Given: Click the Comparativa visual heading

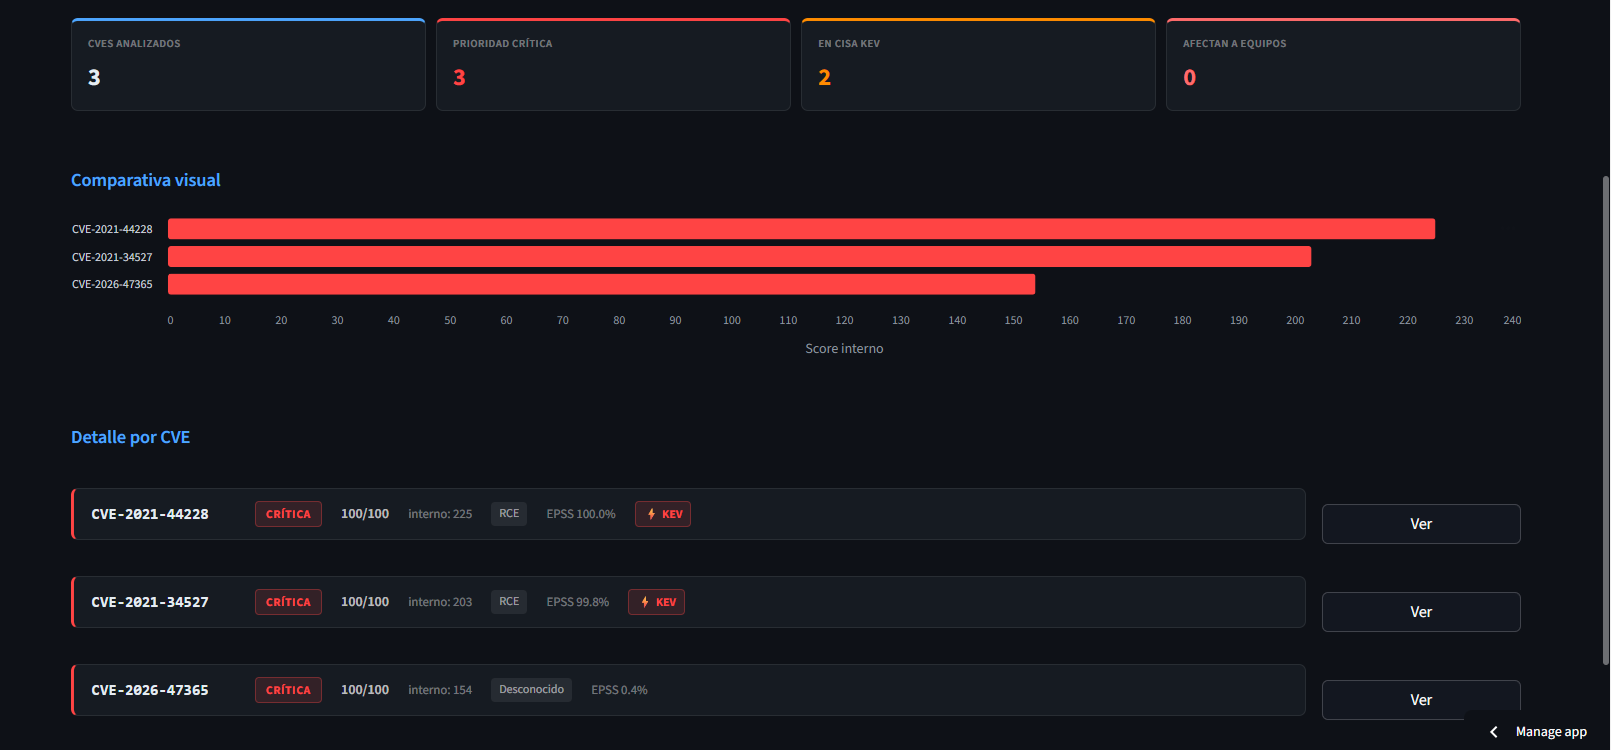Looking at the screenshot, I should coord(146,180).
